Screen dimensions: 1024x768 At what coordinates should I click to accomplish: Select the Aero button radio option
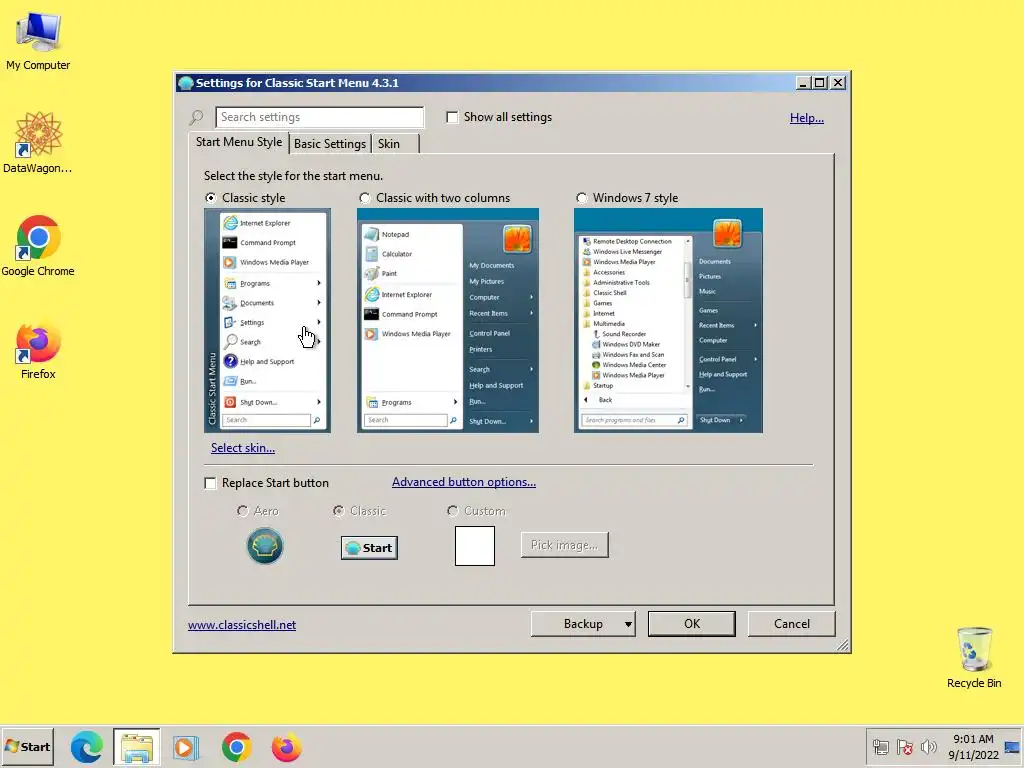coord(242,511)
